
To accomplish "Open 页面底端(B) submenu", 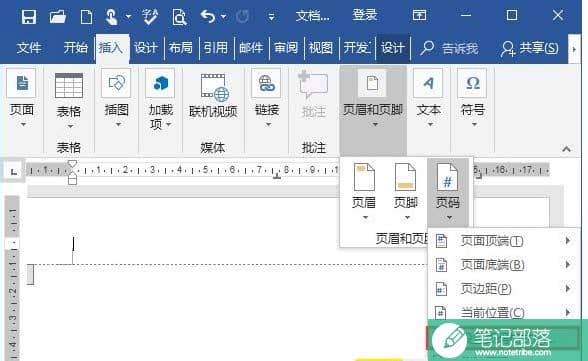I will (503, 265).
